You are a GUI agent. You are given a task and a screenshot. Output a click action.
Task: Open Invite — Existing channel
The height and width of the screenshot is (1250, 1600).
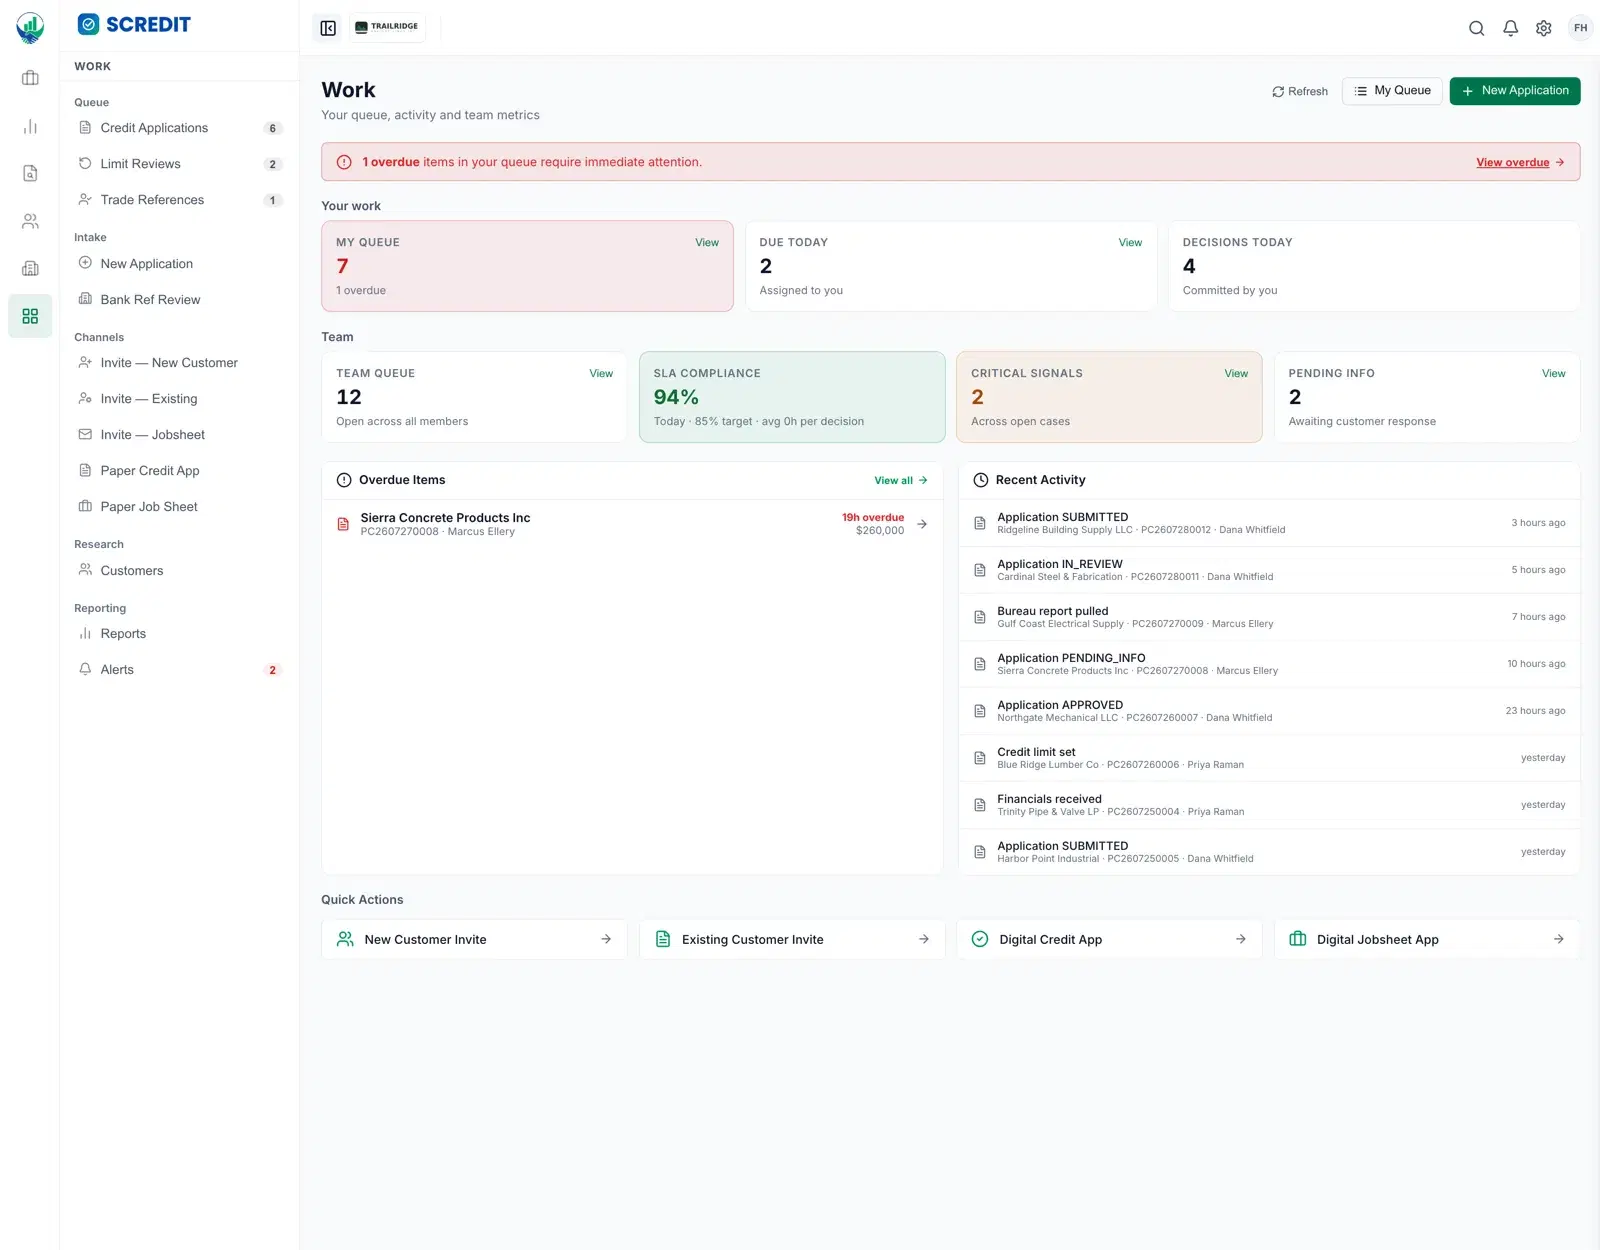180,399
